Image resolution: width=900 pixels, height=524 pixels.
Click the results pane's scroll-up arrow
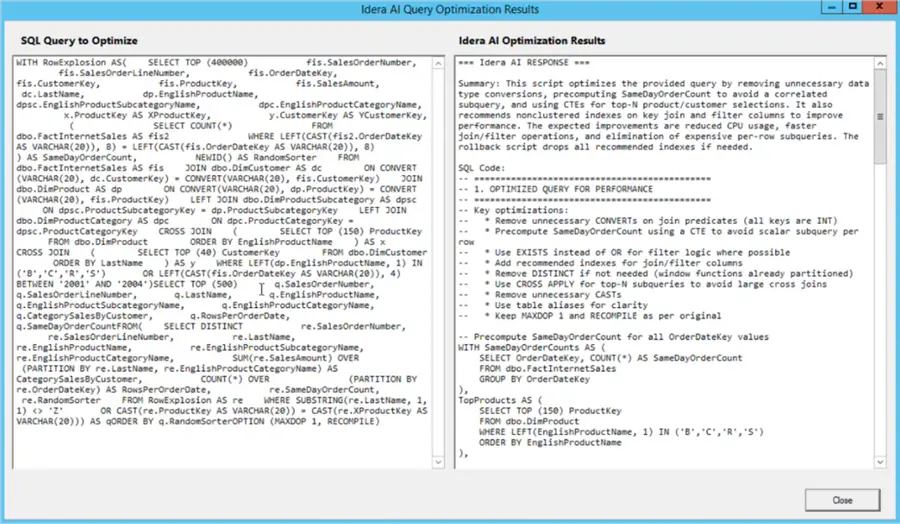tap(880, 63)
